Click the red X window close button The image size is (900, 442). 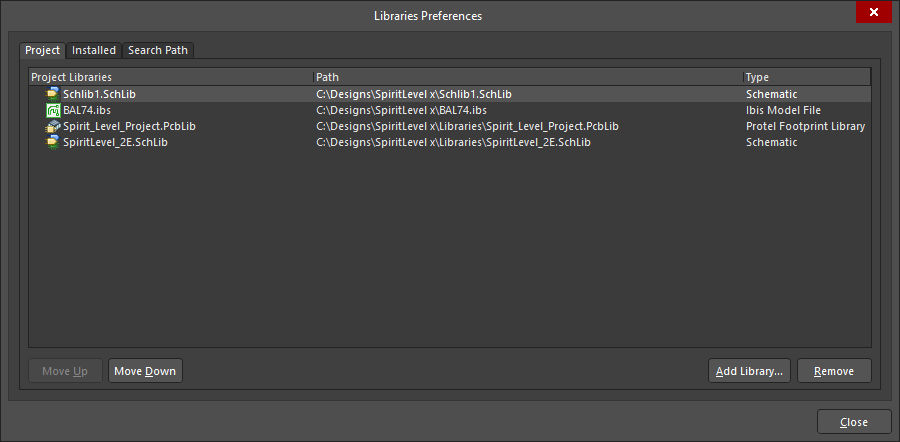874,12
